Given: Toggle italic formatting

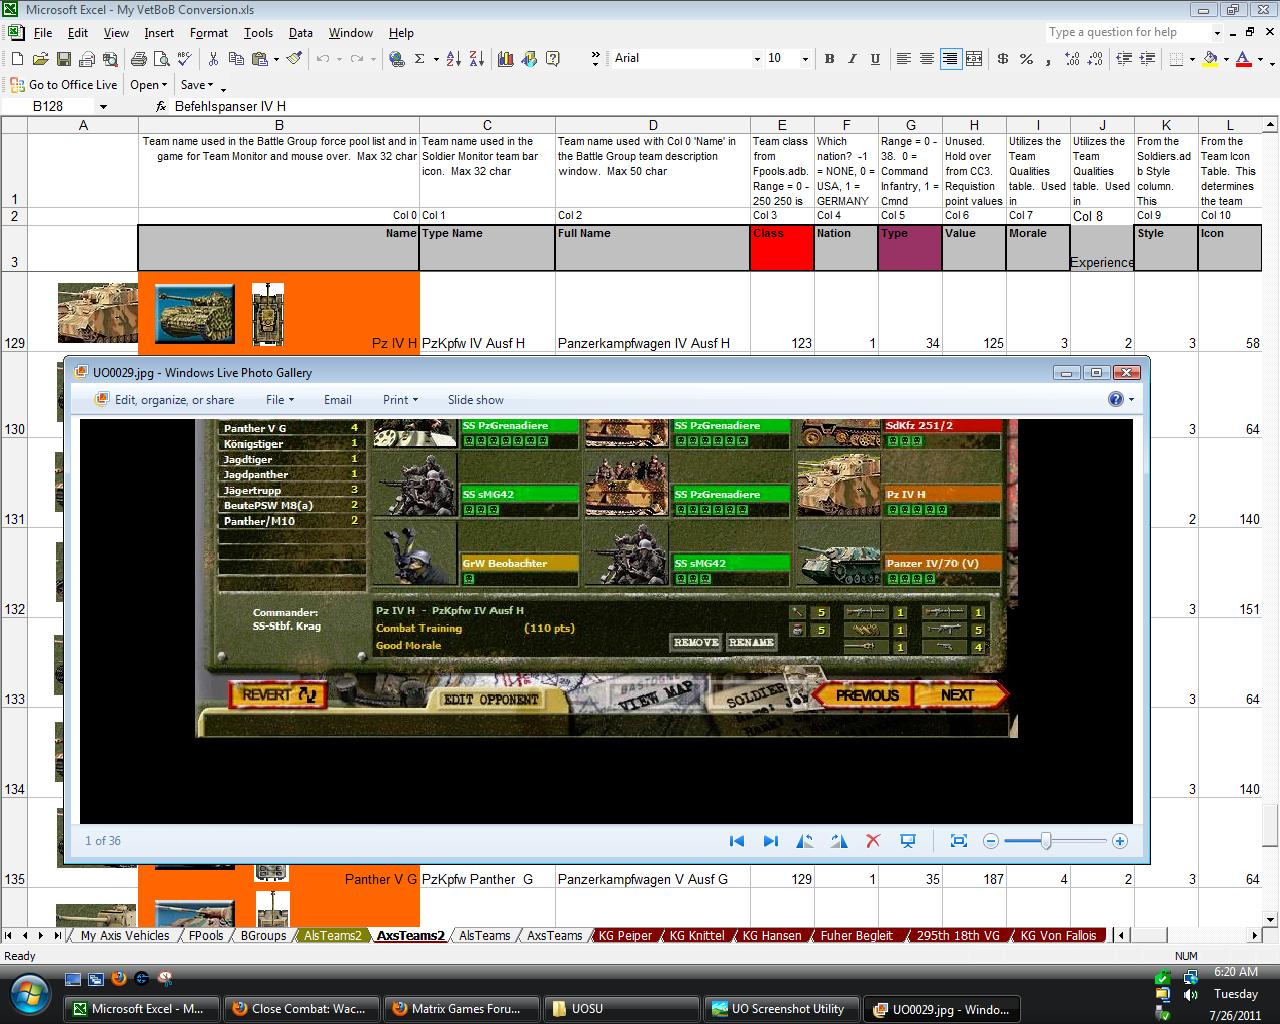Looking at the screenshot, I should pos(852,59).
